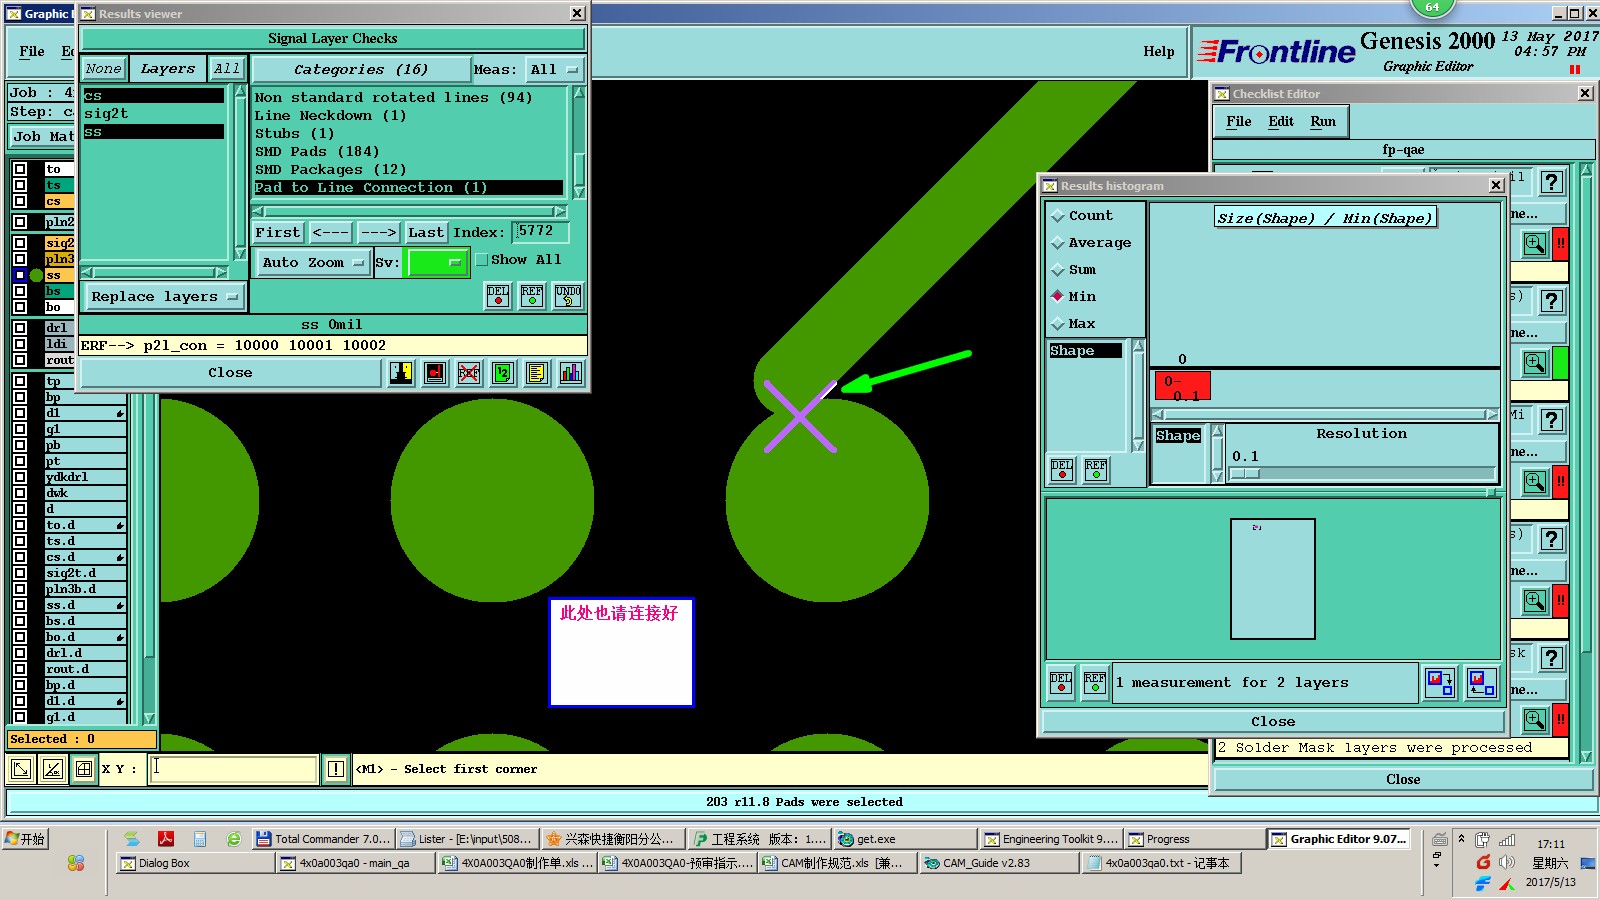The width and height of the screenshot is (1600, 900).
Task: Open Run menu in Checklist Editor
Action: pos(1323,122)
